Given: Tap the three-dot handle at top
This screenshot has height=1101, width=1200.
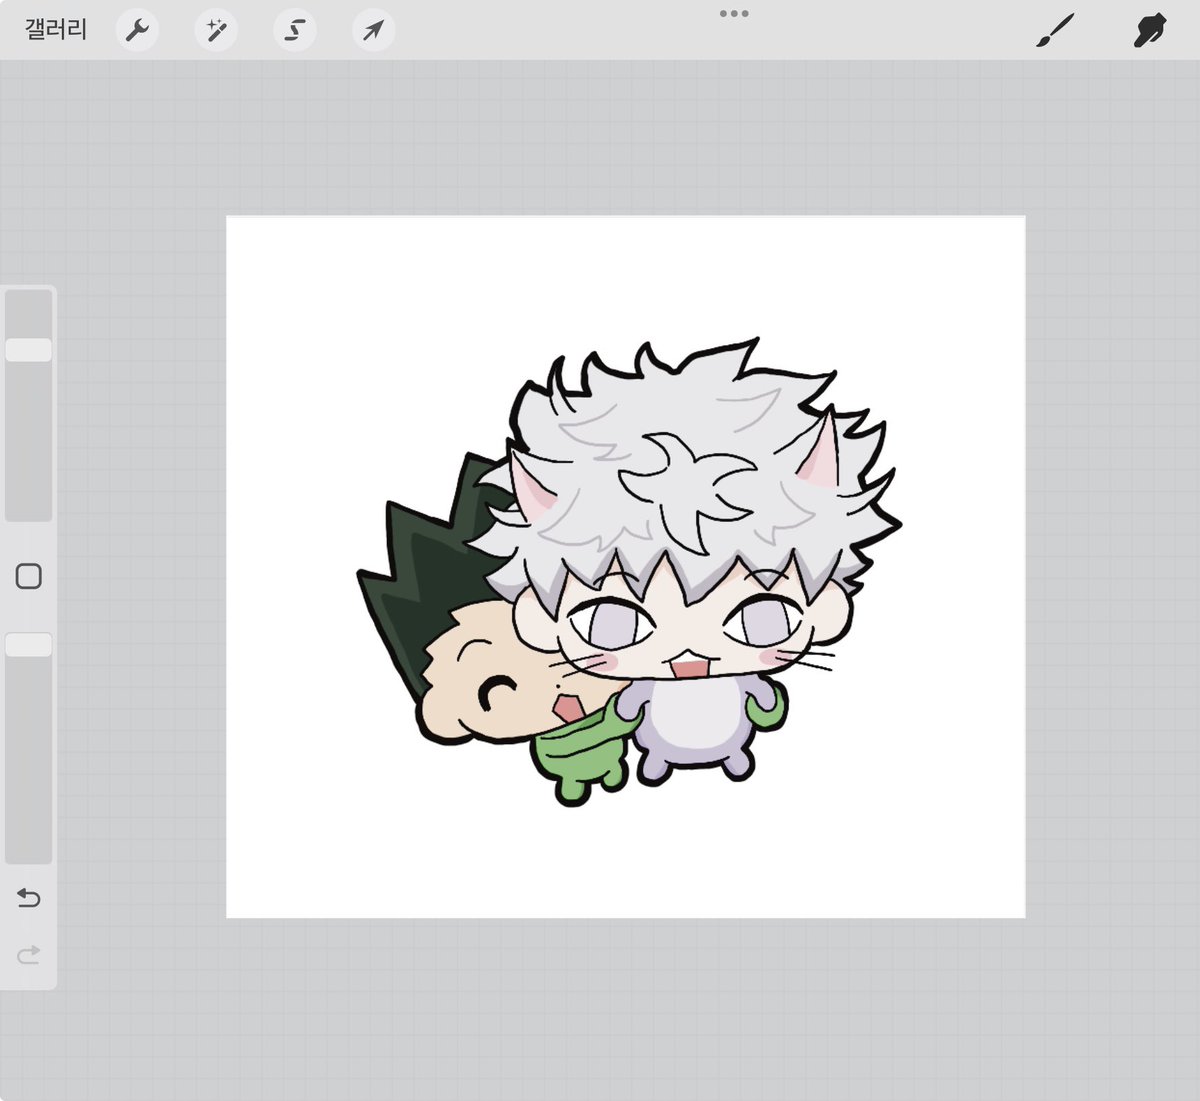Looking at the screenshot, I should pyautogui.click(x=734, y=14).
